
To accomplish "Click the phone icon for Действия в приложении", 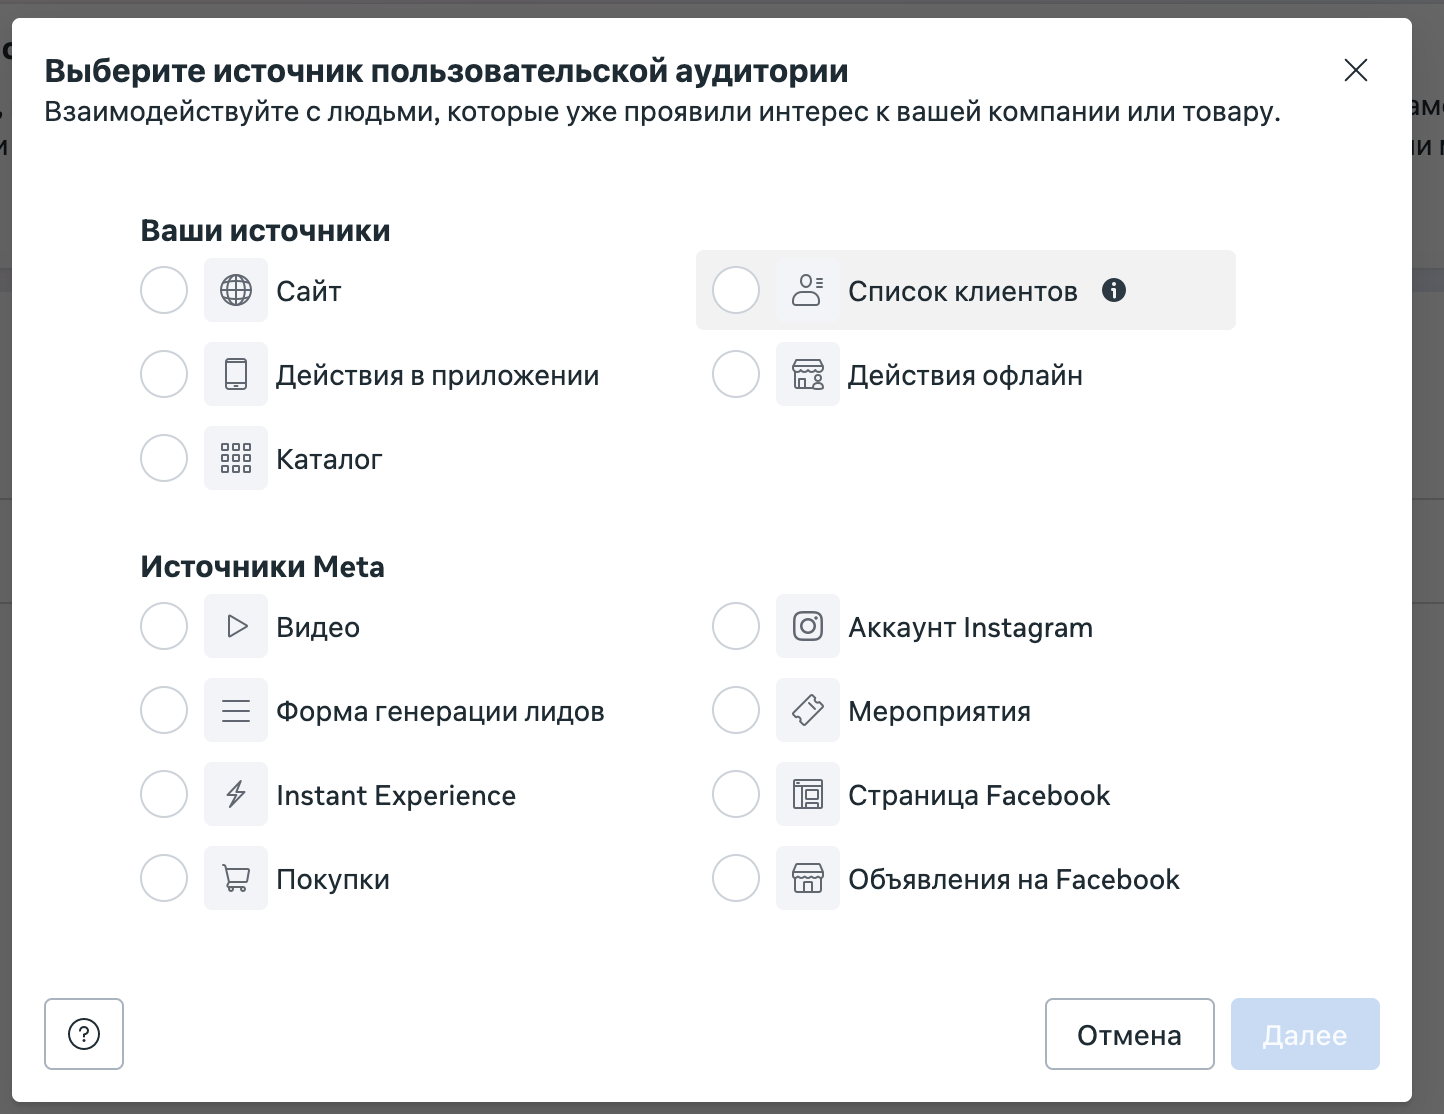I will coord(236,374).
